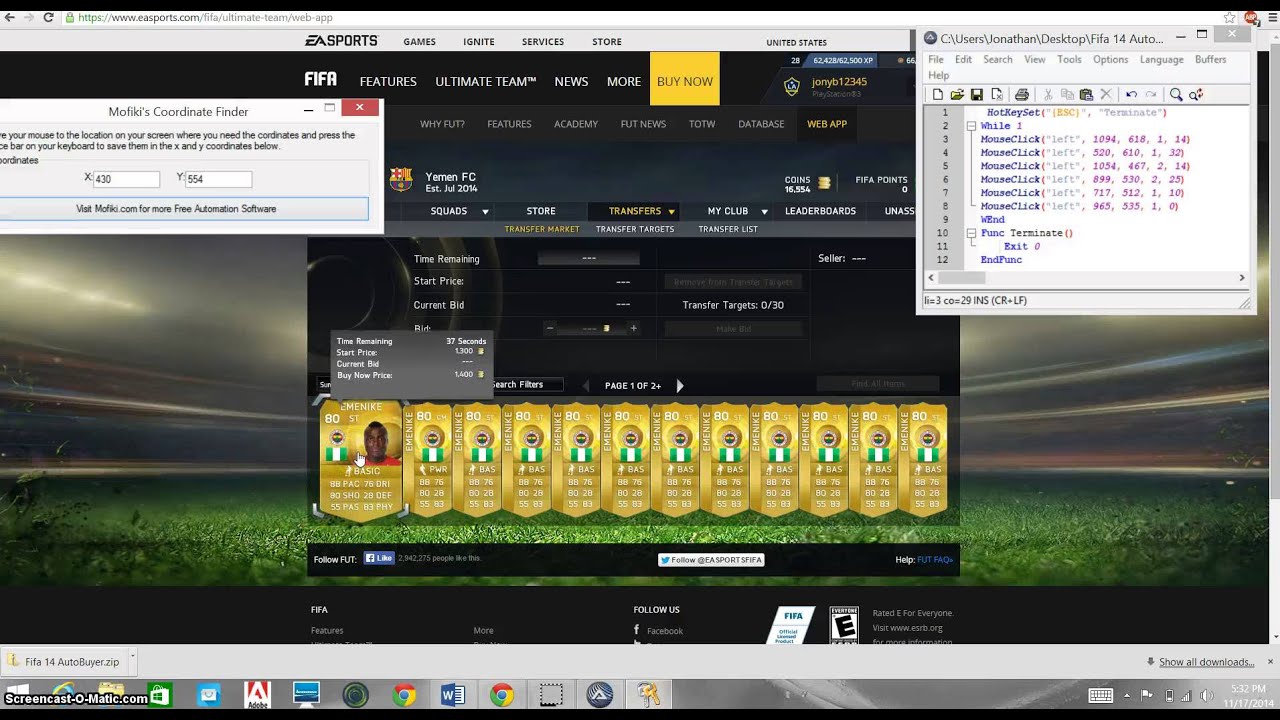This screenshot has width=1280, height=720.
Task: Click the New file icon in SciTE toolbar
Action: 938,94
